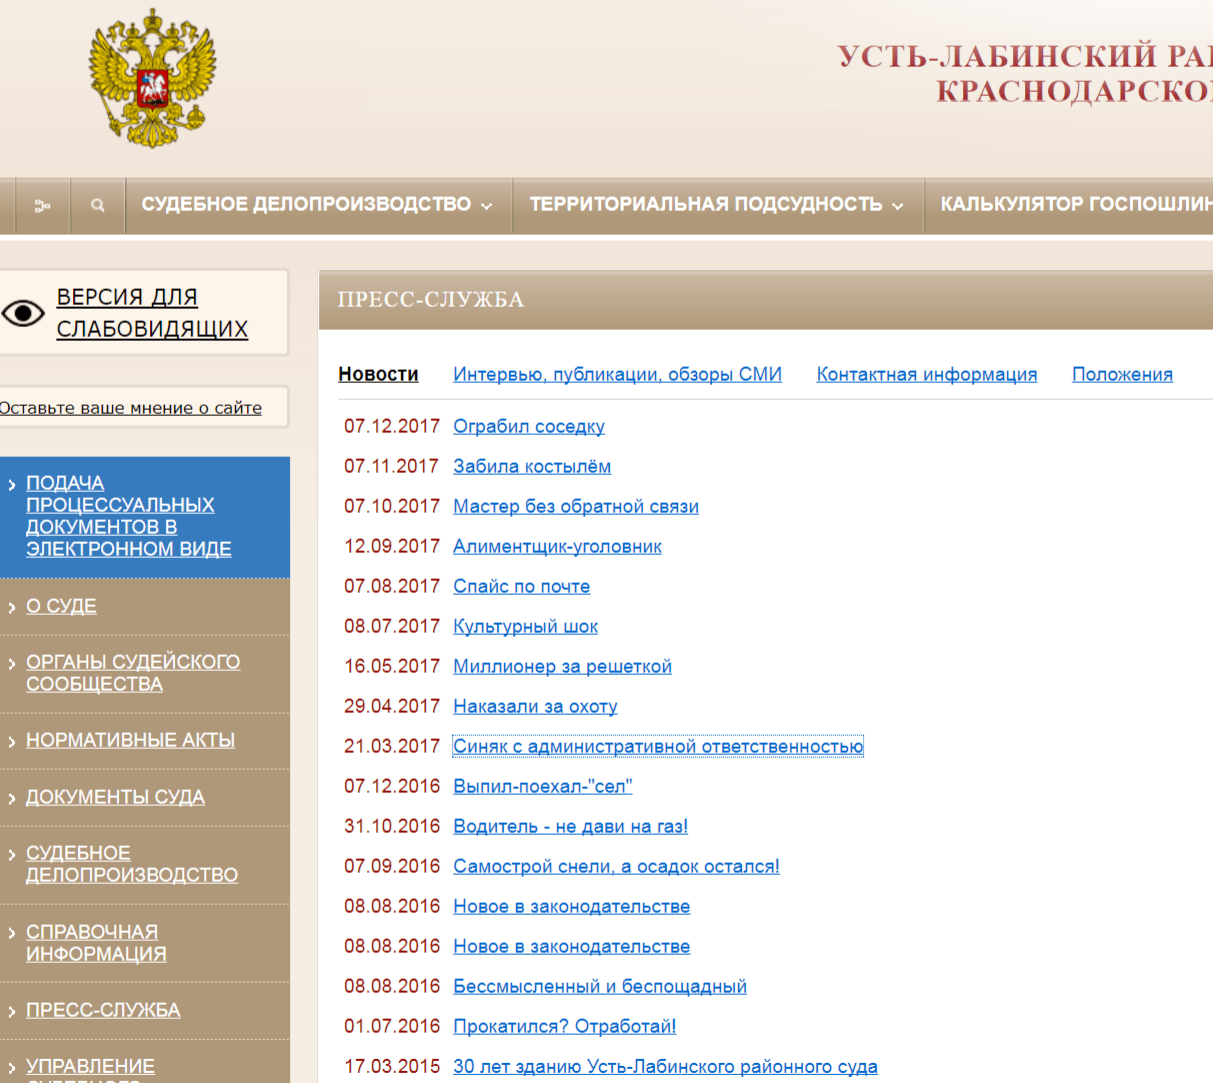Expand Судебное делопроизводство top menu
This screenshot has height=1083, width=1213.
point(317,204)
